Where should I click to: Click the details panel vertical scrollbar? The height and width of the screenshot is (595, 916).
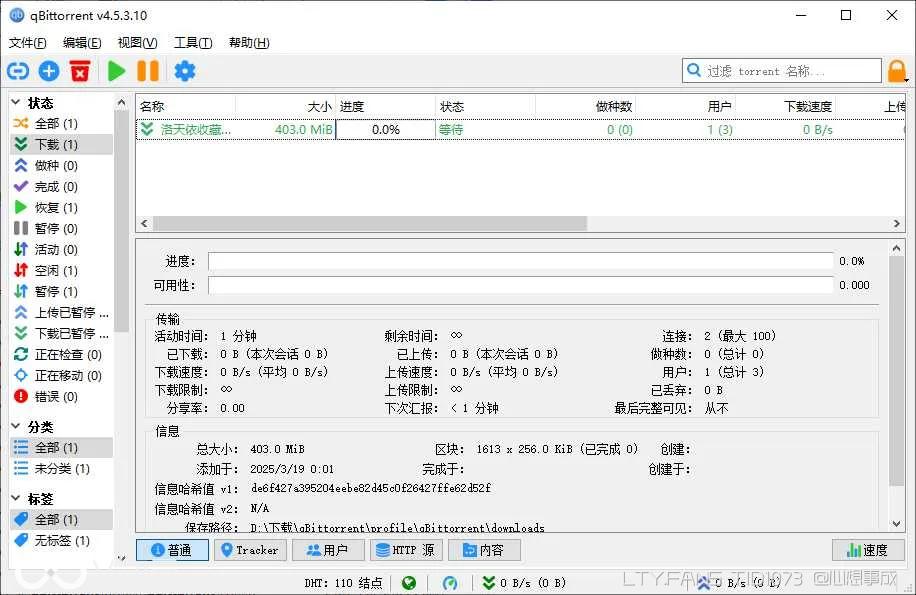click(896, 371)
